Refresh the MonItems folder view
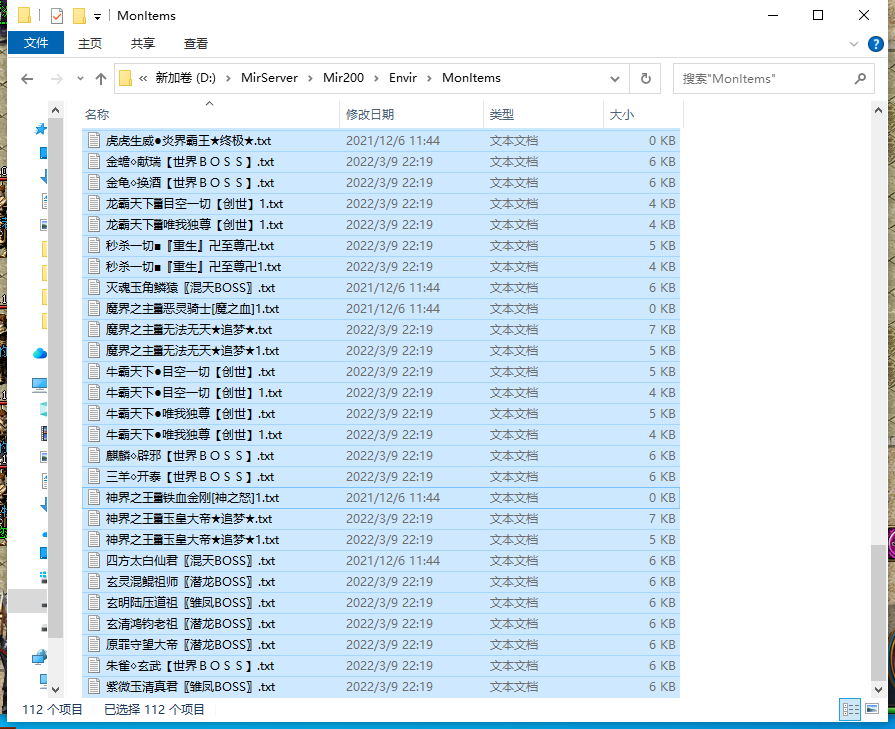Image resolution: width=895 pixels, height=729 pixels. click(x=646, y=79)
